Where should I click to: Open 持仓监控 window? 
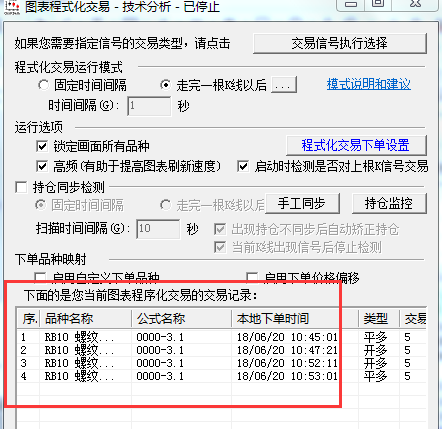(x=389, y=203)
